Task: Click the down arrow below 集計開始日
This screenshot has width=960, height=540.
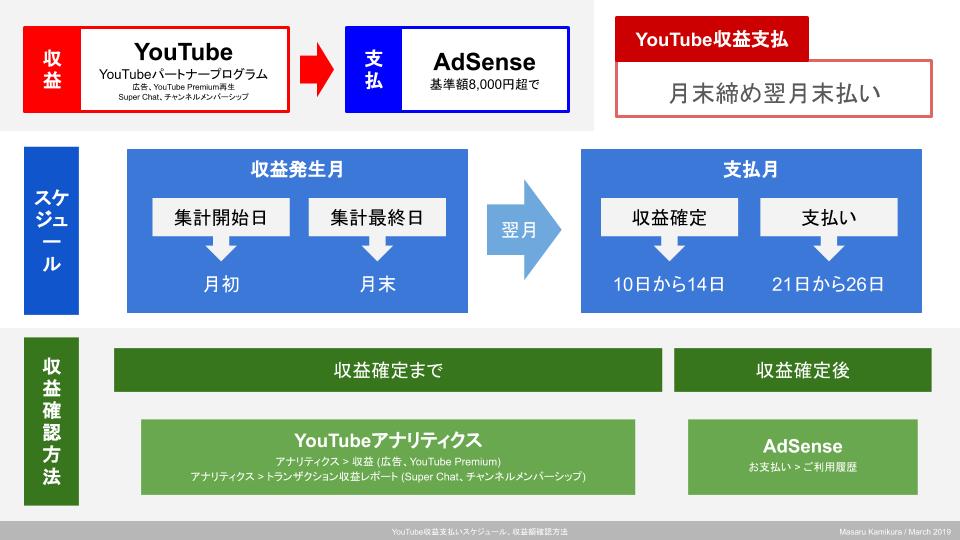Action: (220, 249)
